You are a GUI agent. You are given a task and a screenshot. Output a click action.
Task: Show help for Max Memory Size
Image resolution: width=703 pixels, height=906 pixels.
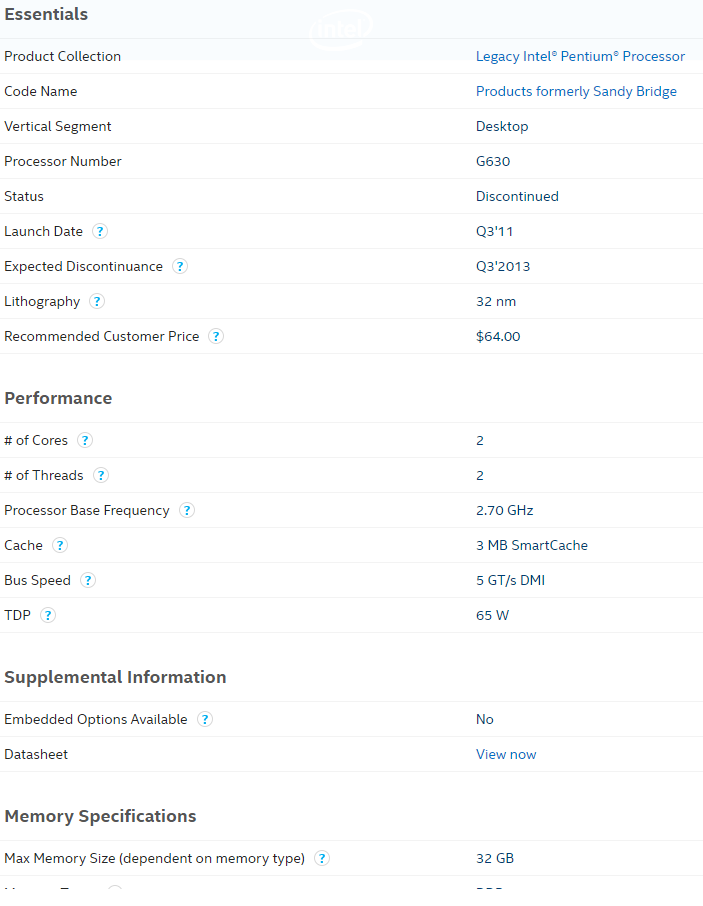click(x=322, y=858)
